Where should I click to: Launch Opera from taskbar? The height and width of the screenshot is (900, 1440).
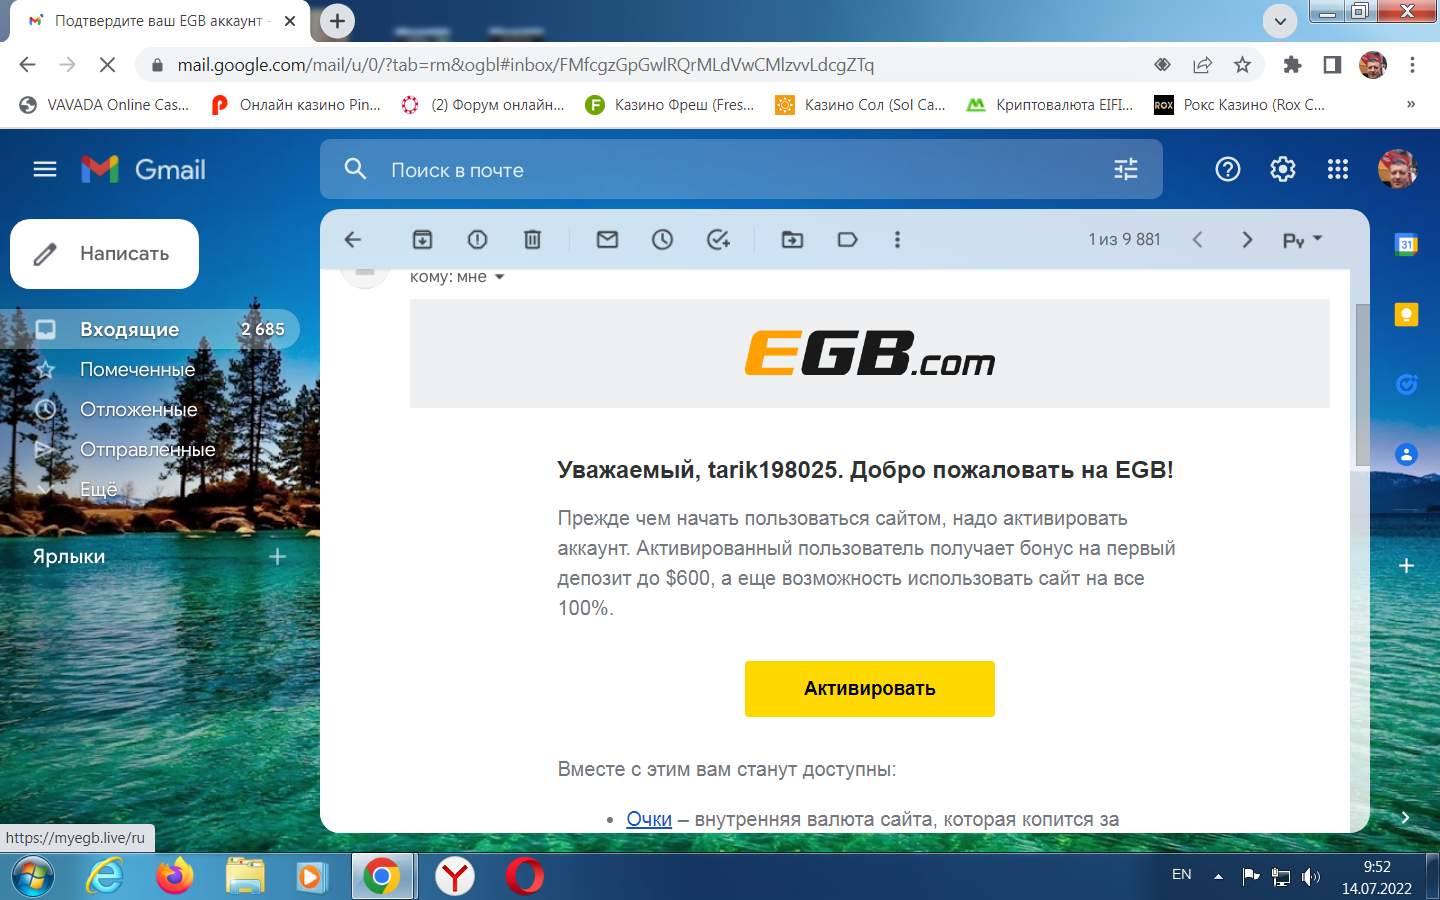pyautogui.click(x=524, y=877)
